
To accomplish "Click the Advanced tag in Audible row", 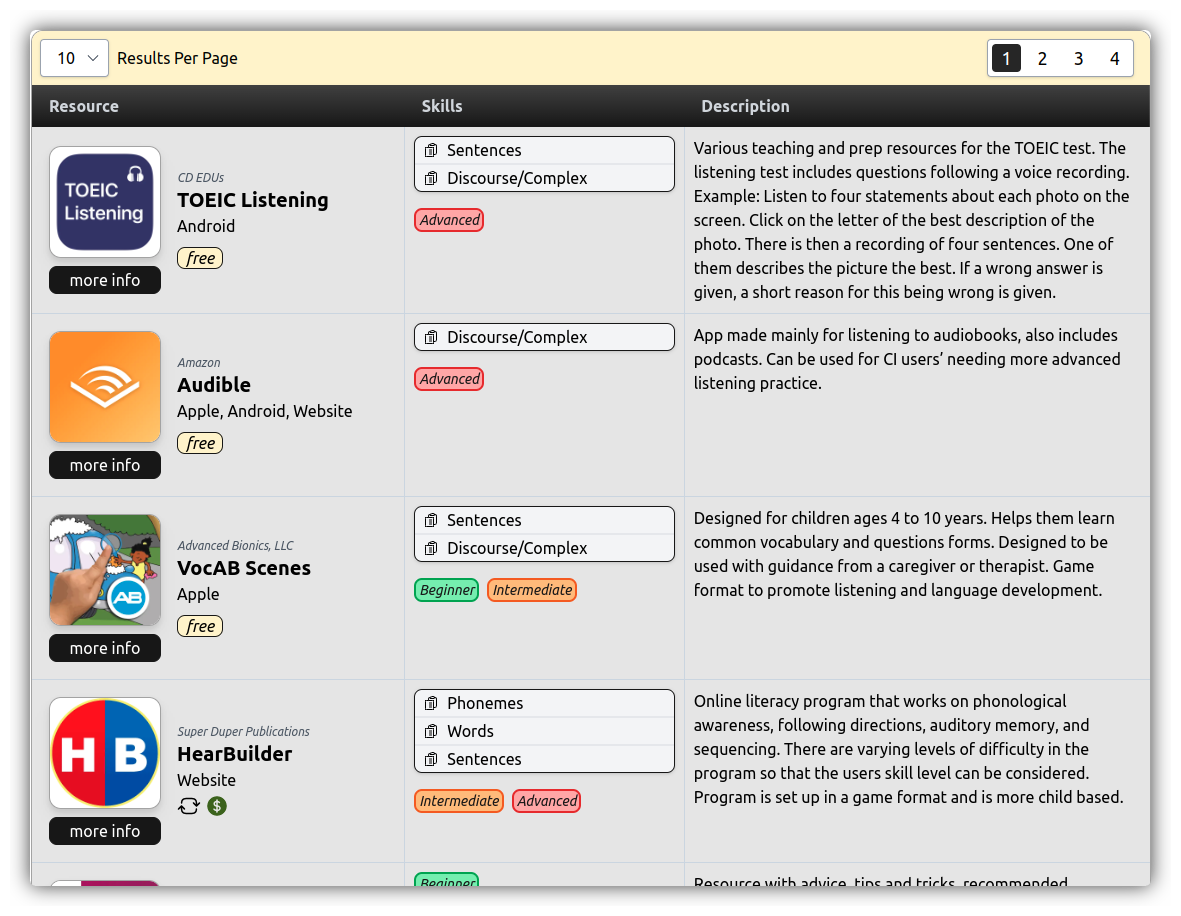I will click(449, 379).
